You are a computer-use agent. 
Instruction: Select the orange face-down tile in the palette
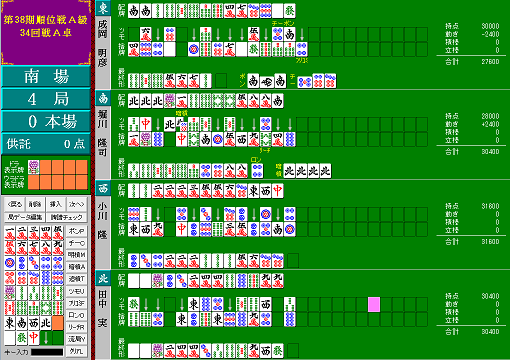(x=58, y=323)
